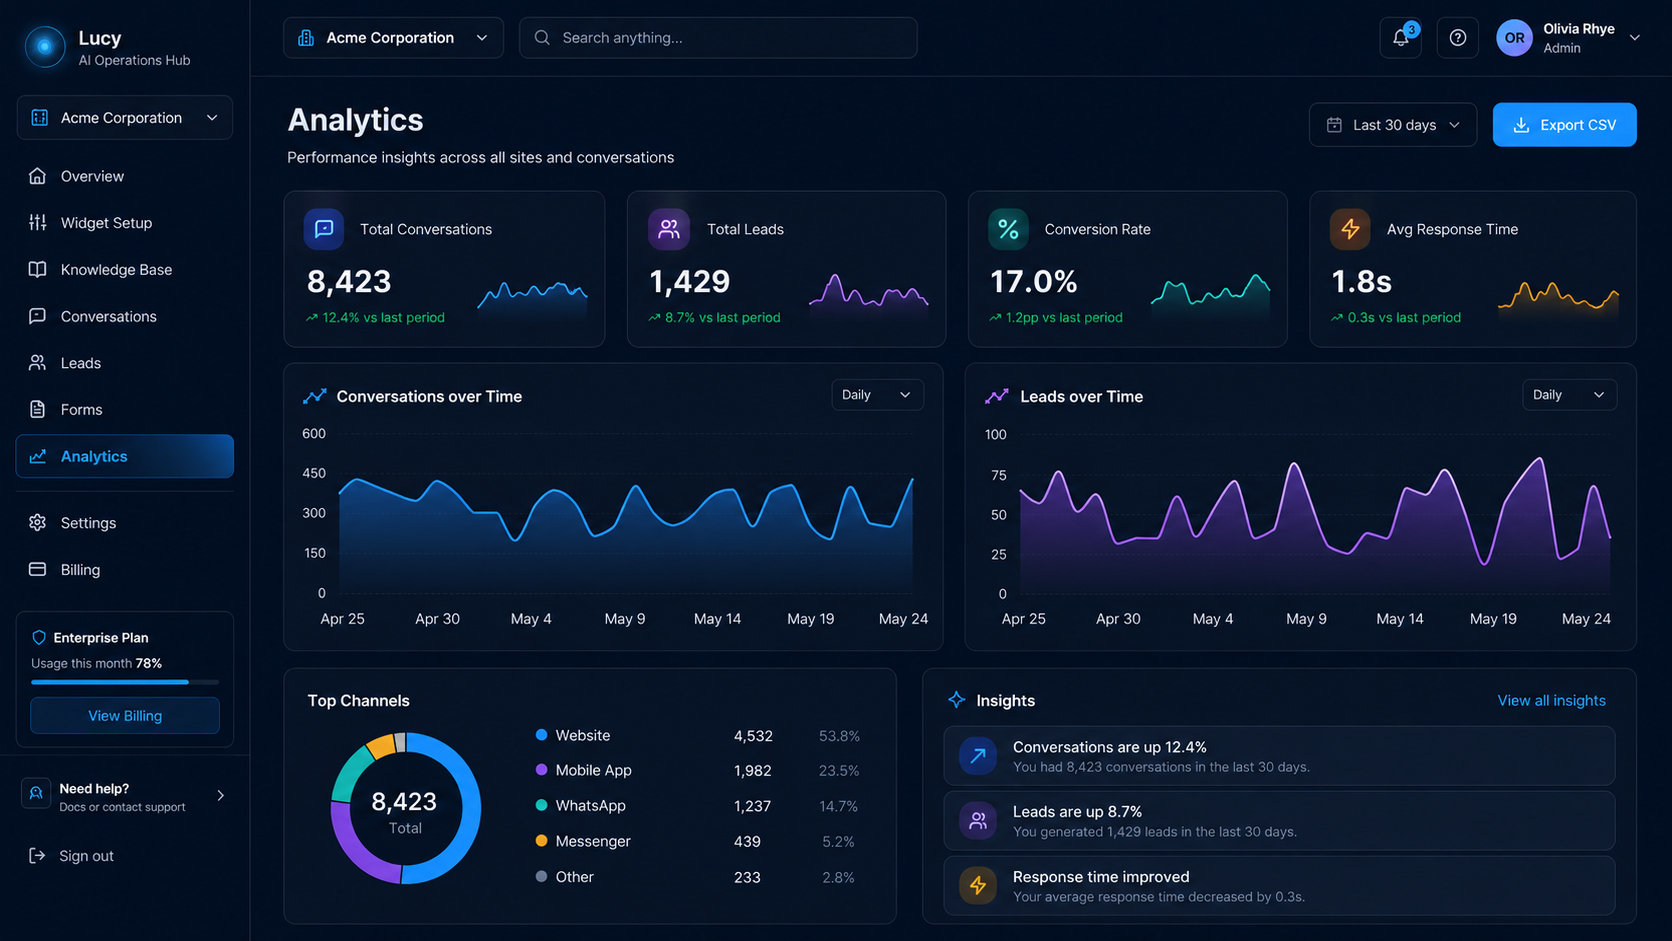Focus the Search anything field

(718, 38)
